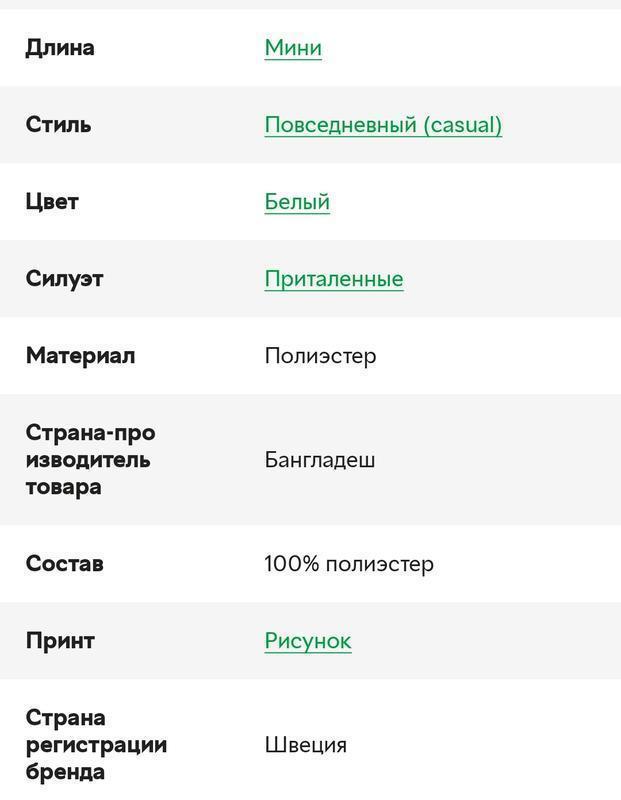
Task: Click the Полиэстер material value
Action: [320, 356]
